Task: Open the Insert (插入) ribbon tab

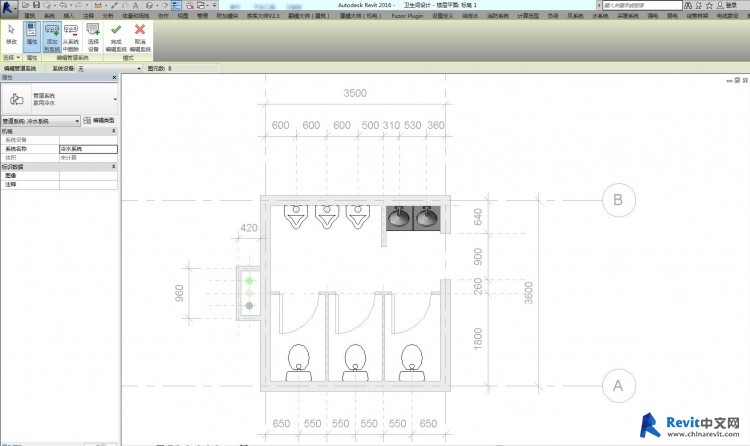Action: (x=69, y=16)
